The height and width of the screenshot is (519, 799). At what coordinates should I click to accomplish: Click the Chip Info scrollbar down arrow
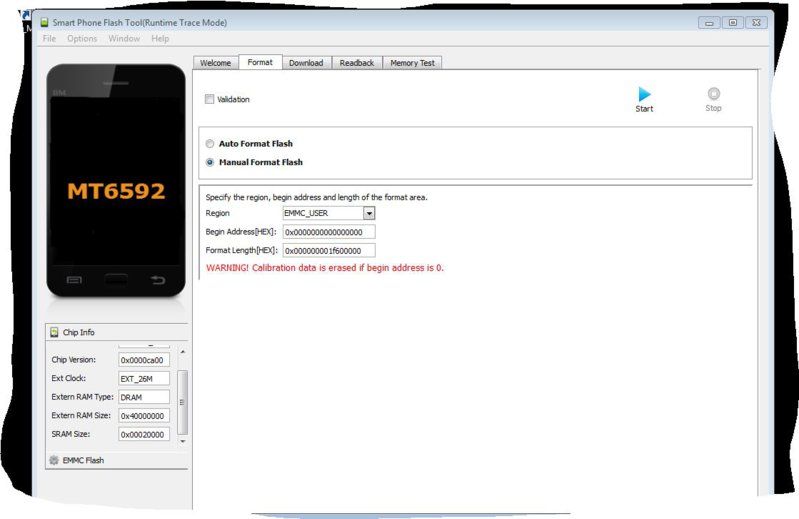[182, 442]
